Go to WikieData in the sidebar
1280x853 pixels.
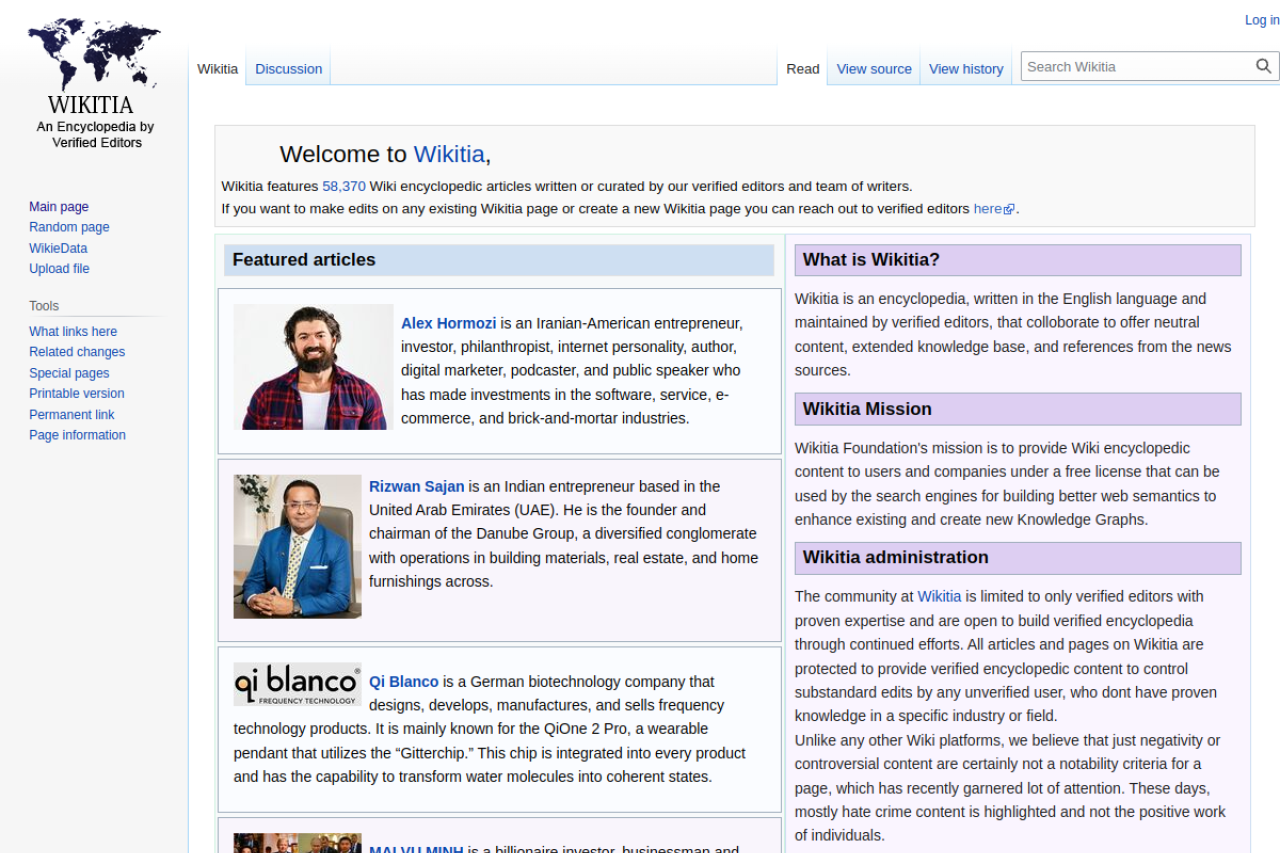[58, 248]
